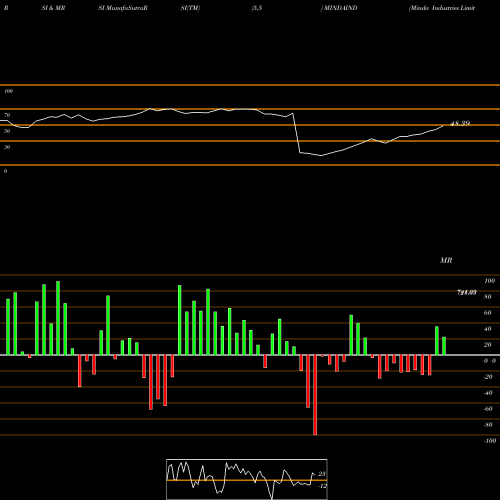Click the -20 label on MR axis
The image size is (500, 500).
point(488,377)
